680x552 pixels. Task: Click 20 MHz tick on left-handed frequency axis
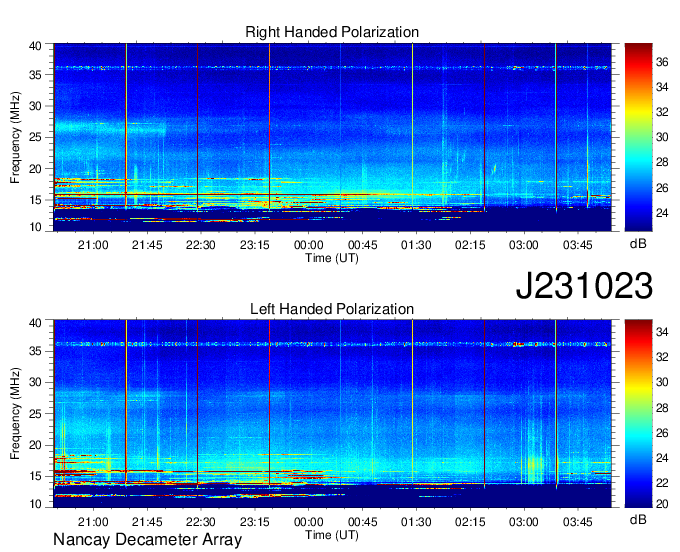35,445
